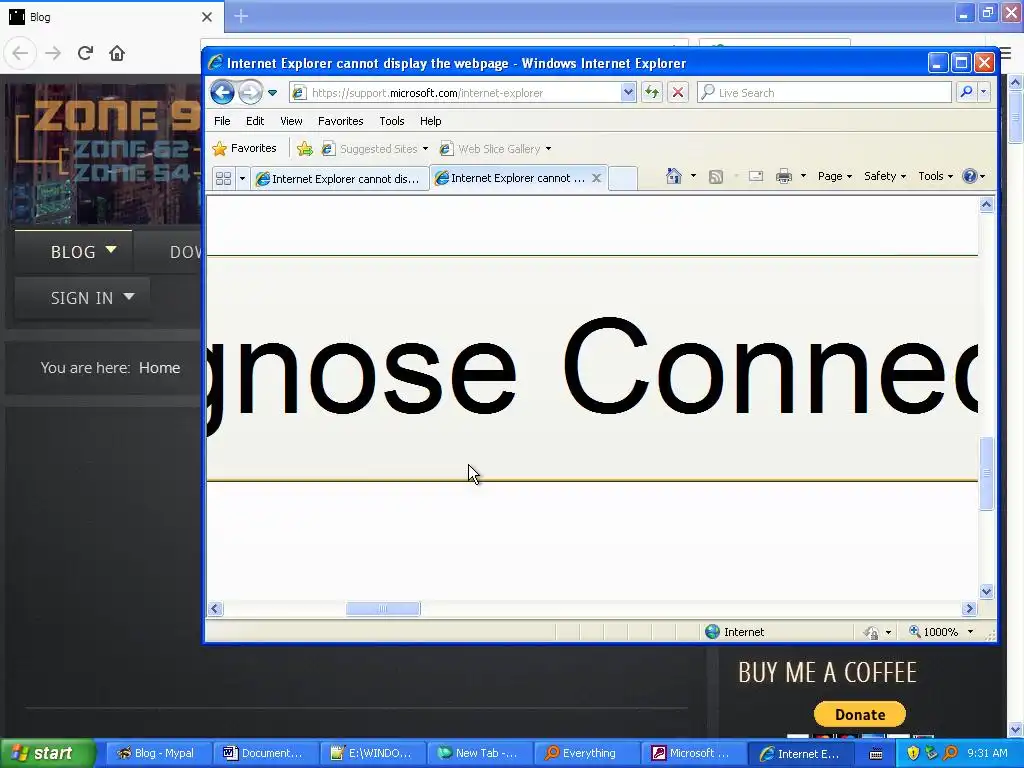Open the Page command bar menu
The width and height of the screenshot is (1024, 768).
pos(835,176)
